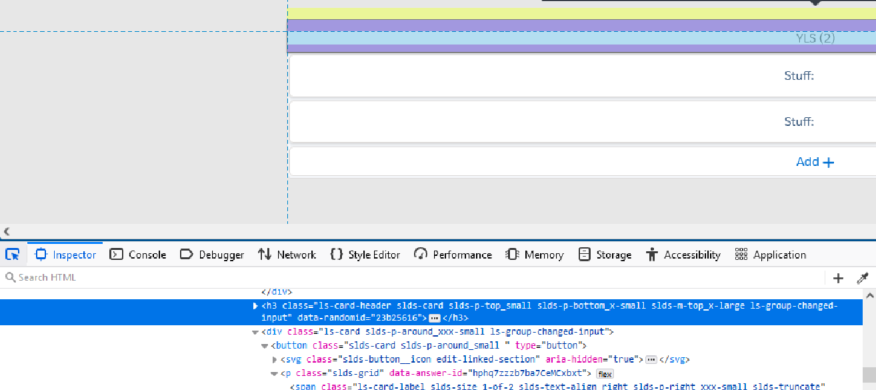Collapse the p slds-grid node
Screen dimensions: 876x390
(274, 374)
